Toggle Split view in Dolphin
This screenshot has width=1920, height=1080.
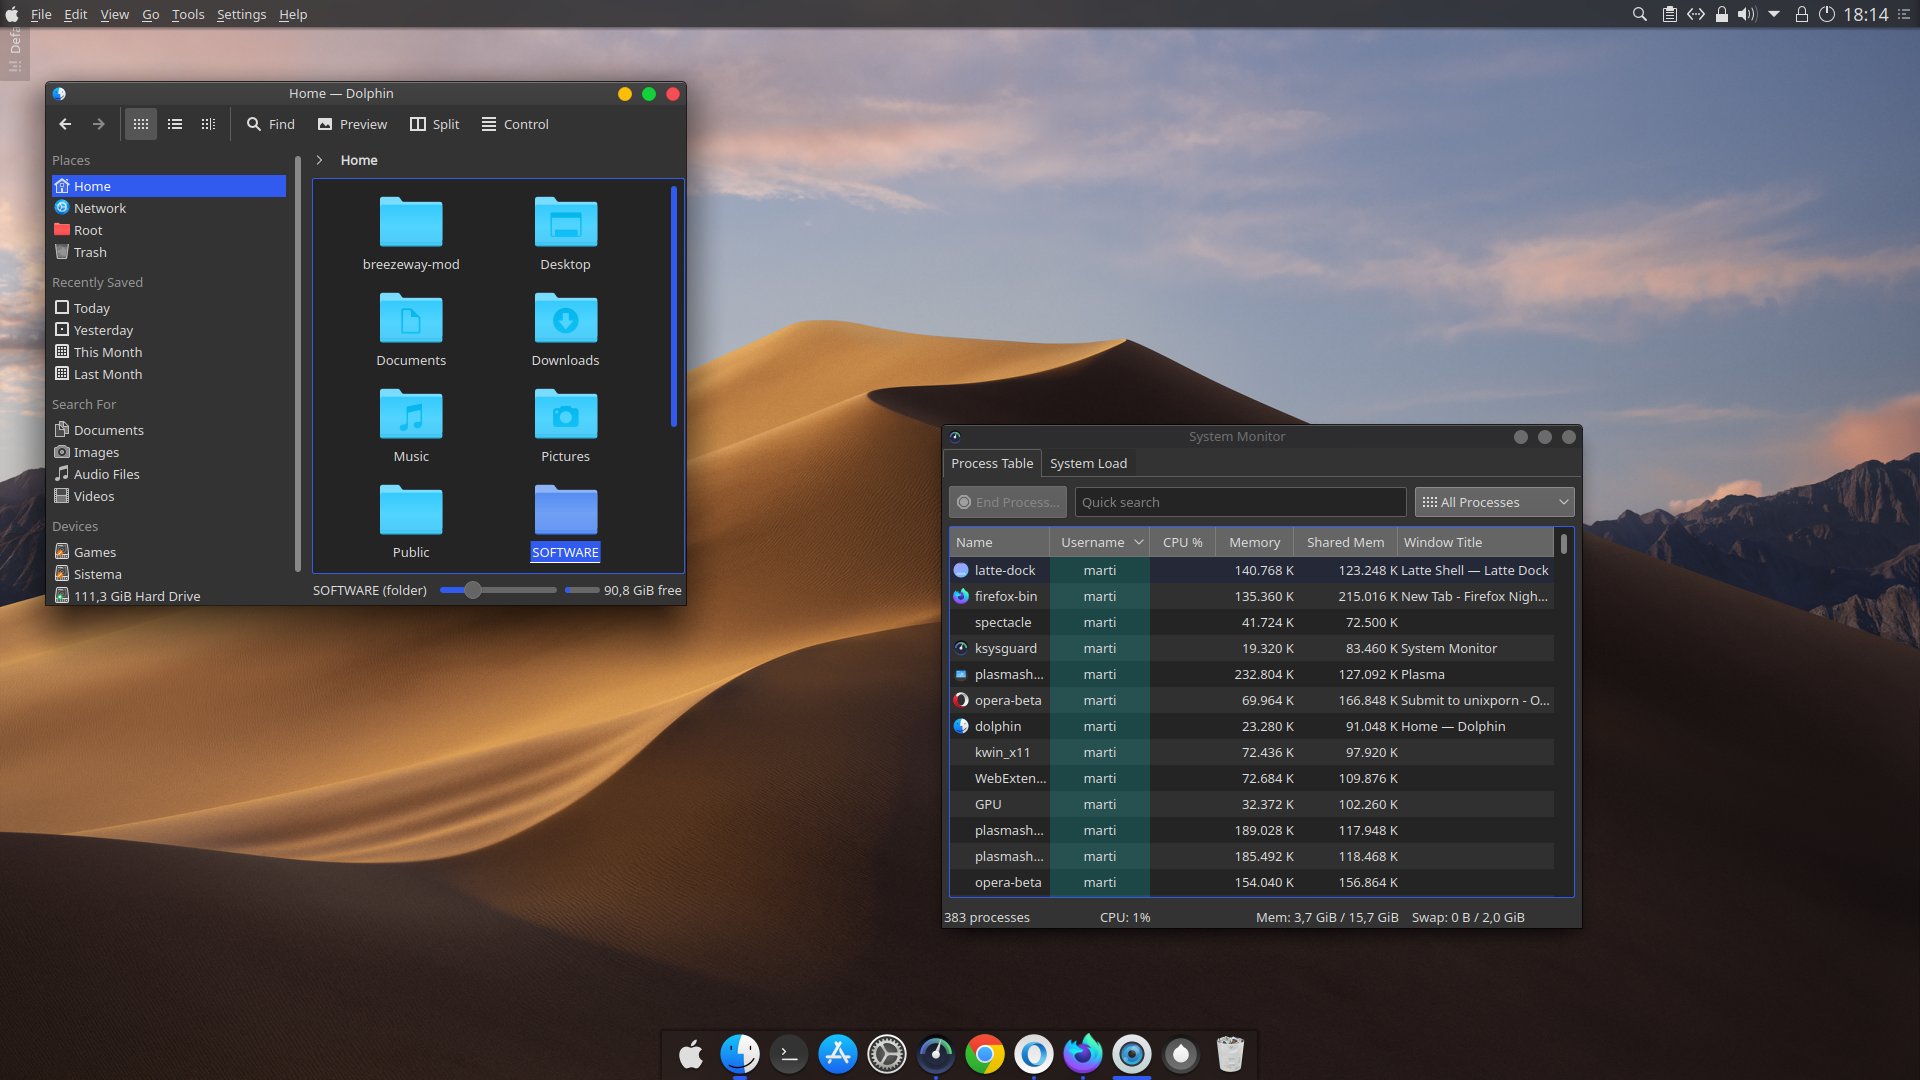coord(434,124)
